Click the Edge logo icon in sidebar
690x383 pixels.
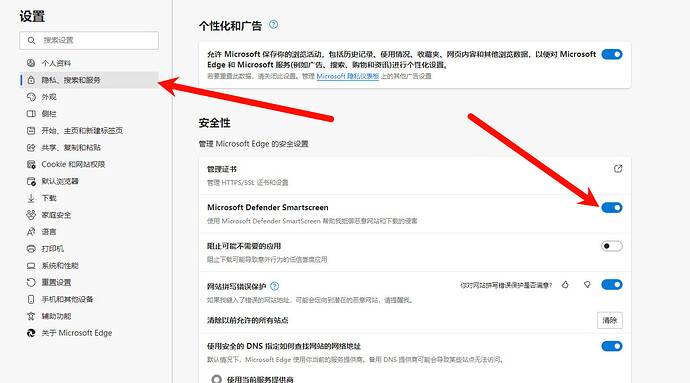[x=31, y=333]
